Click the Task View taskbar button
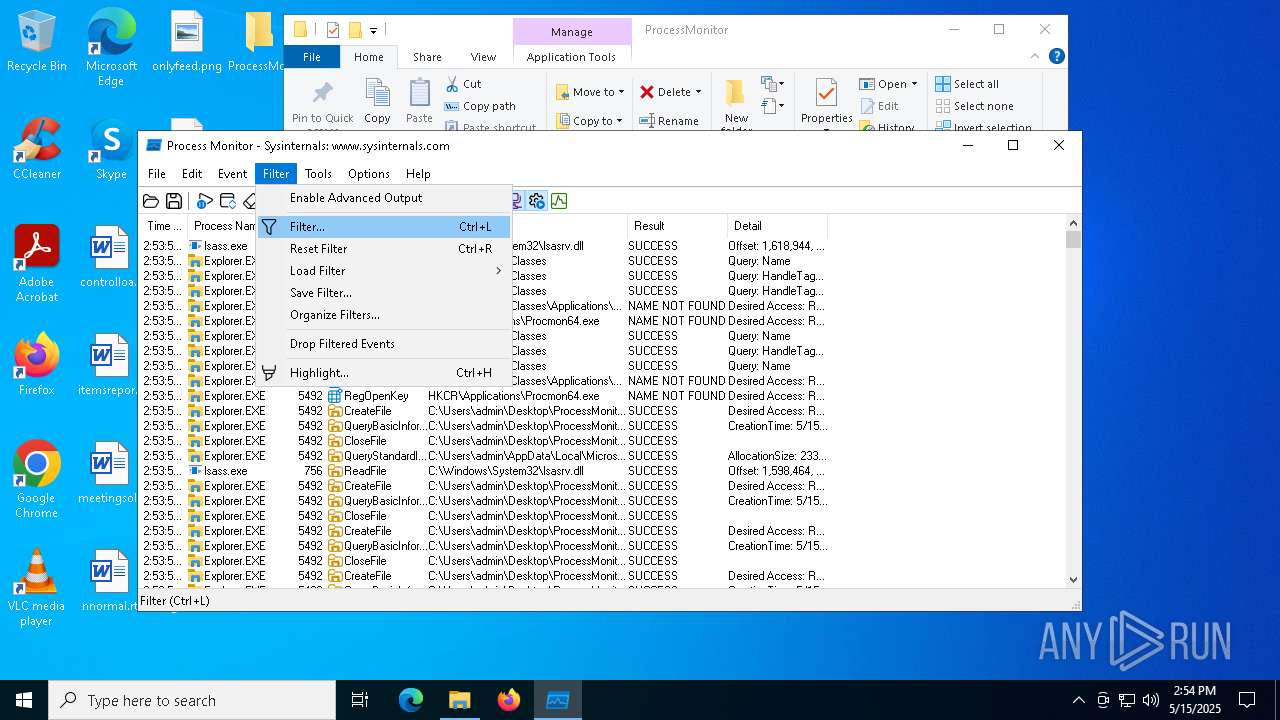 tap(360, 700)
